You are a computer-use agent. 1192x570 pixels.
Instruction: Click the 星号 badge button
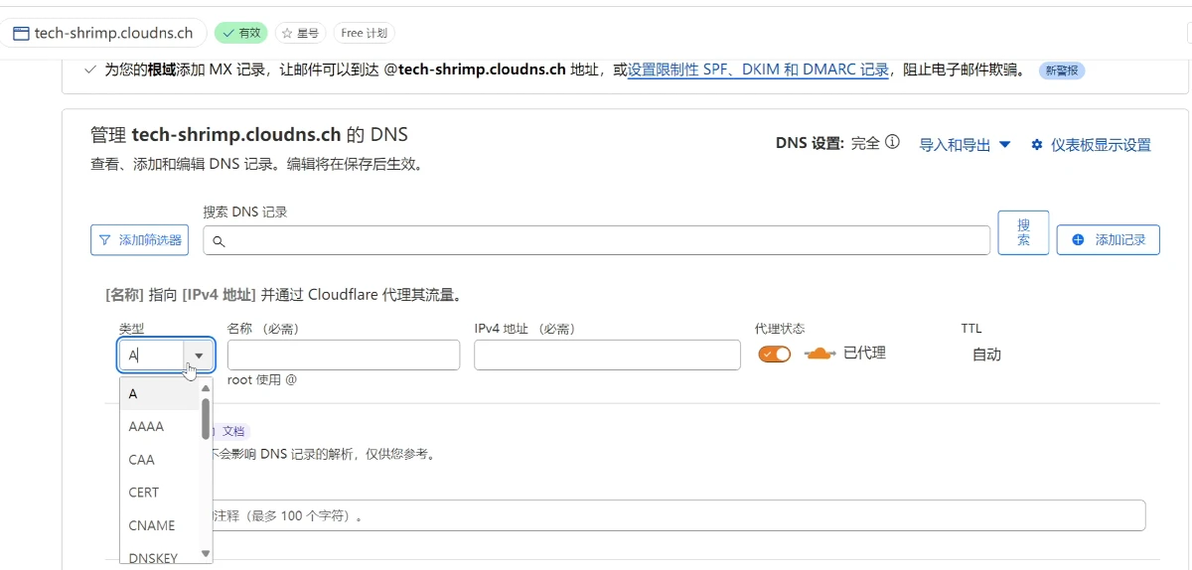tap(300, 33)
